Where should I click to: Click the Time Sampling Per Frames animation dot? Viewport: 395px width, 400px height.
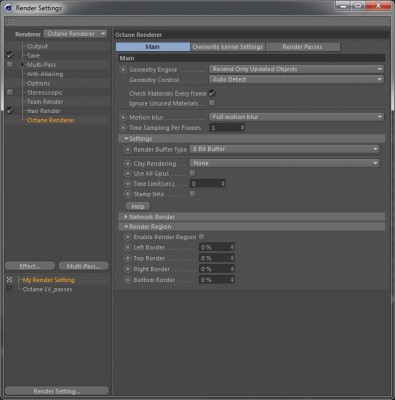[x=123, y=128]
